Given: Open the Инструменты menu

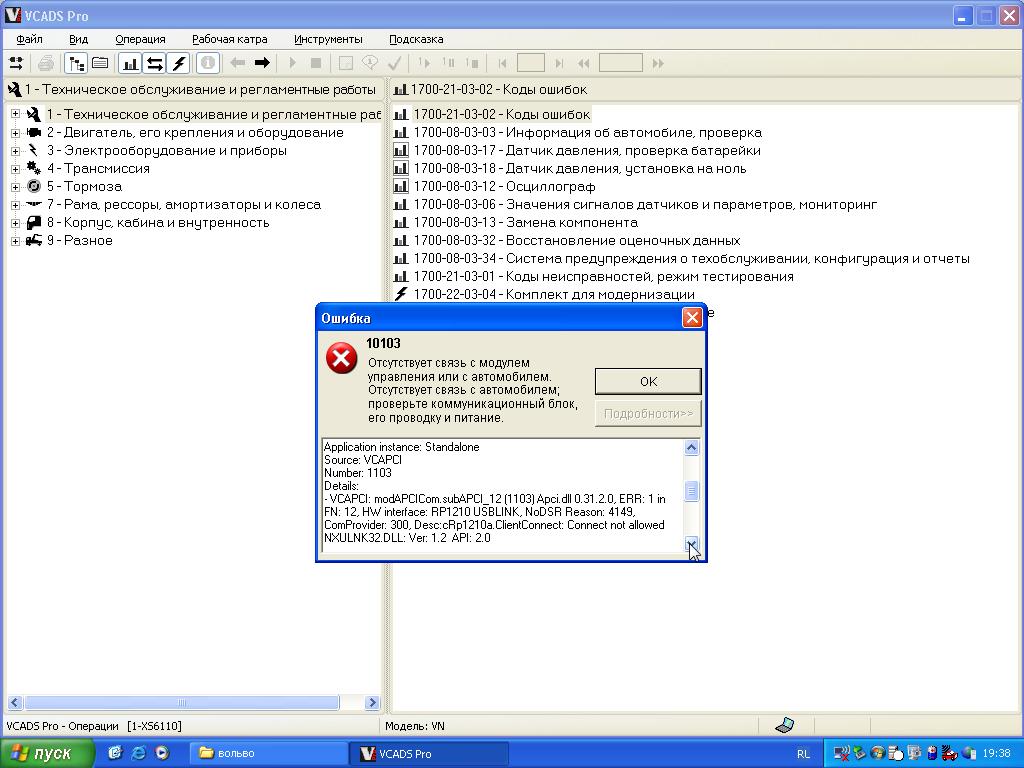Looking at the screenshot, I should click(328, 39).
